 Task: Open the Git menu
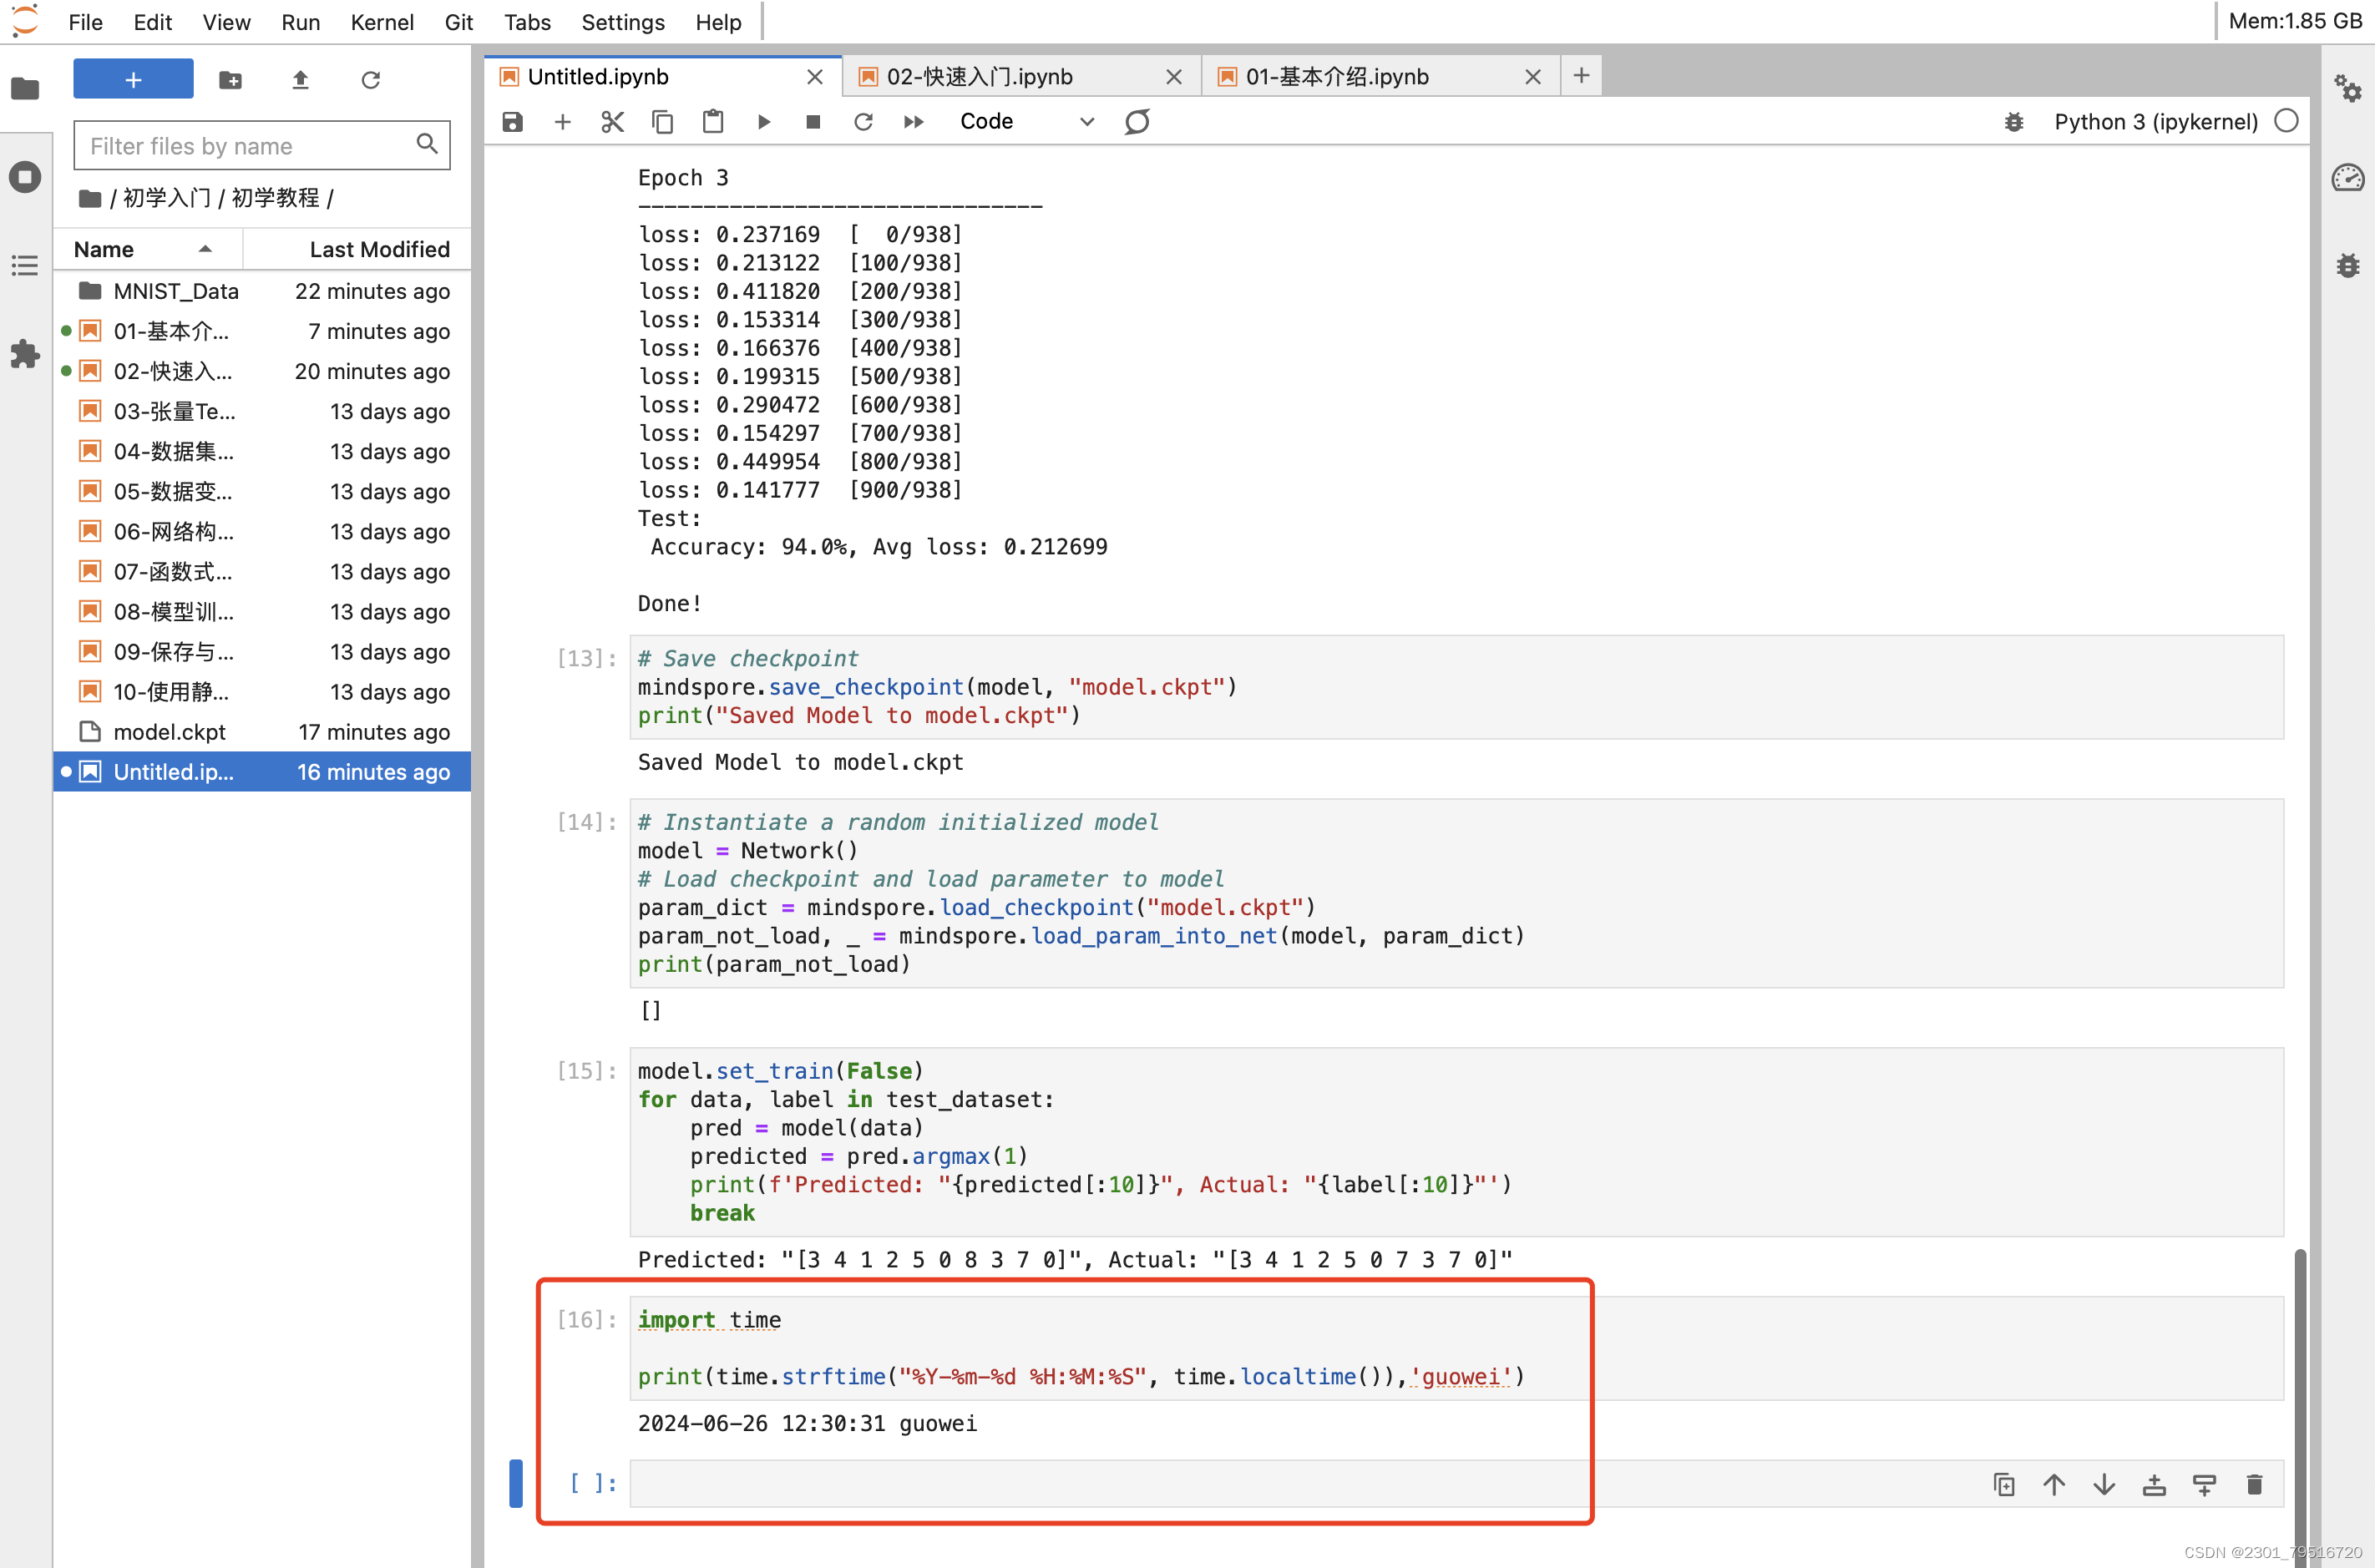pos(459,22)
